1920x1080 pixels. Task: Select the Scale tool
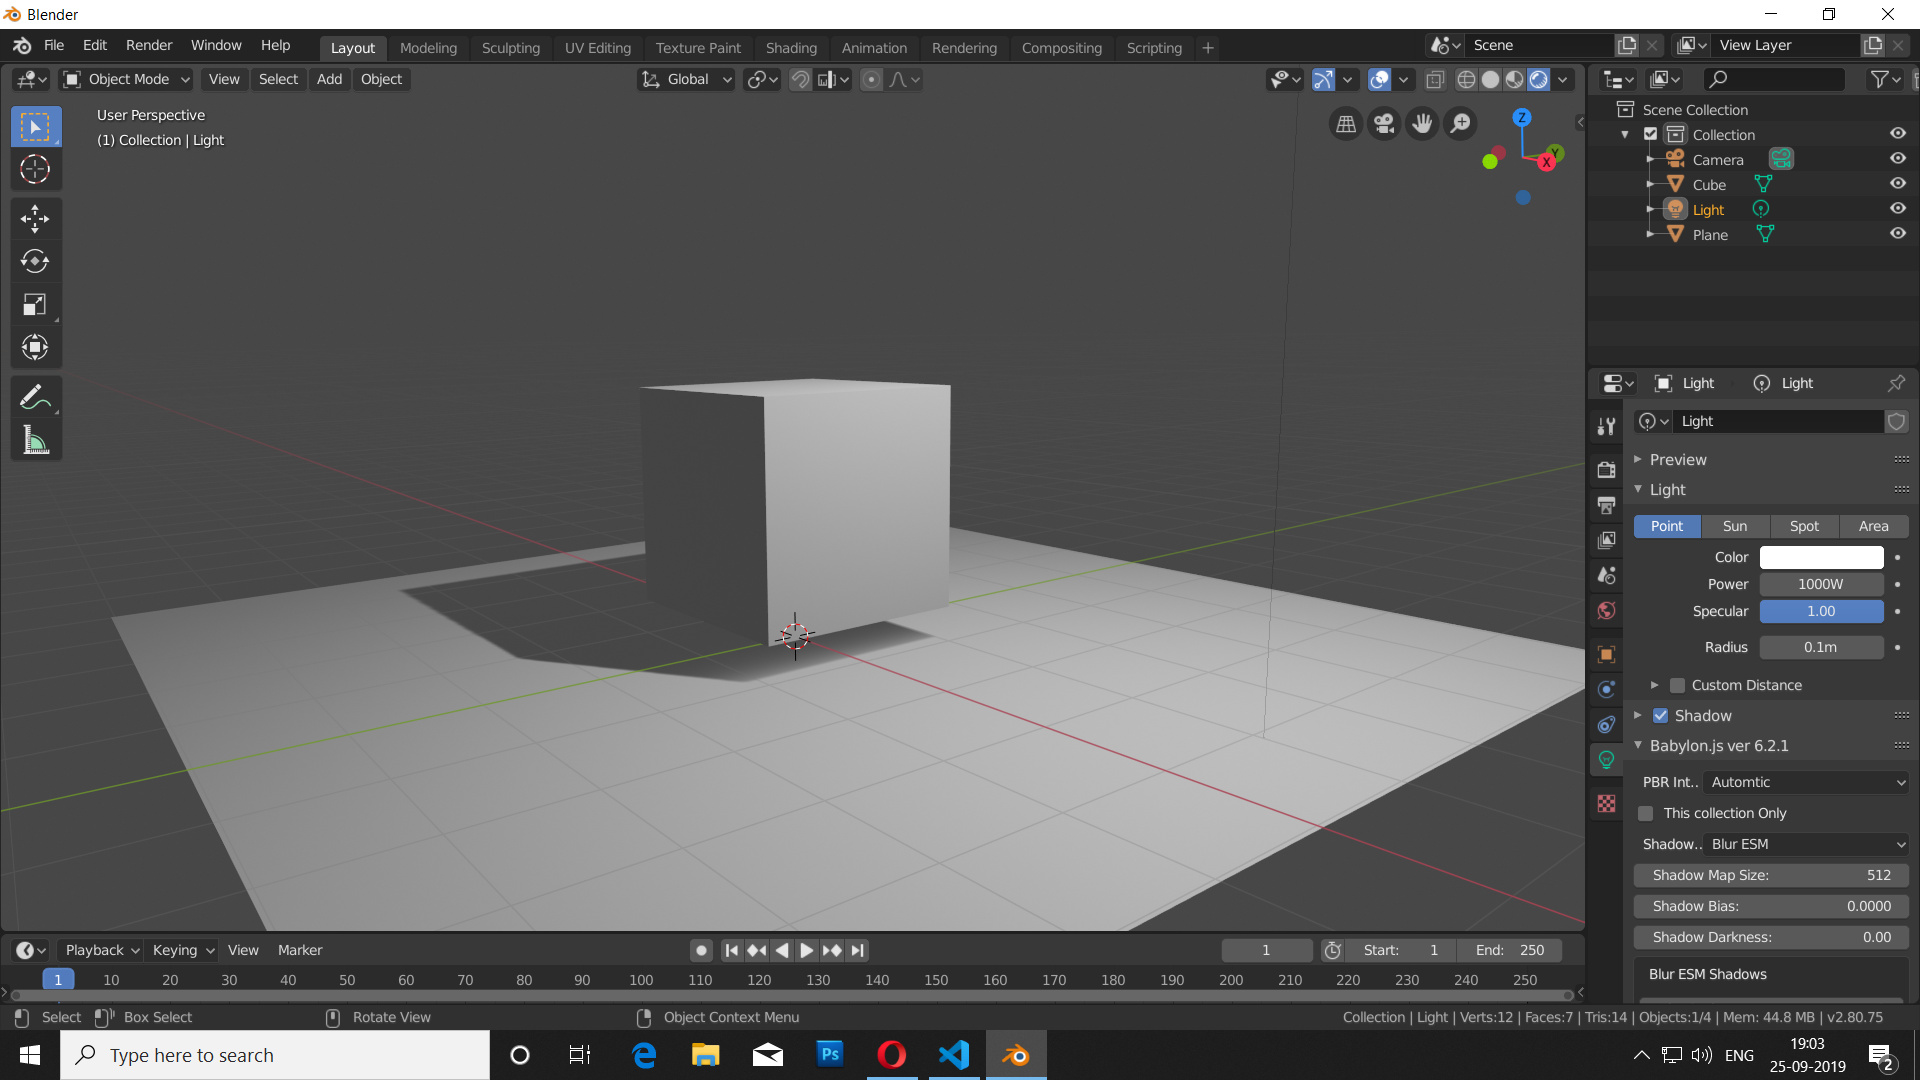35,304
